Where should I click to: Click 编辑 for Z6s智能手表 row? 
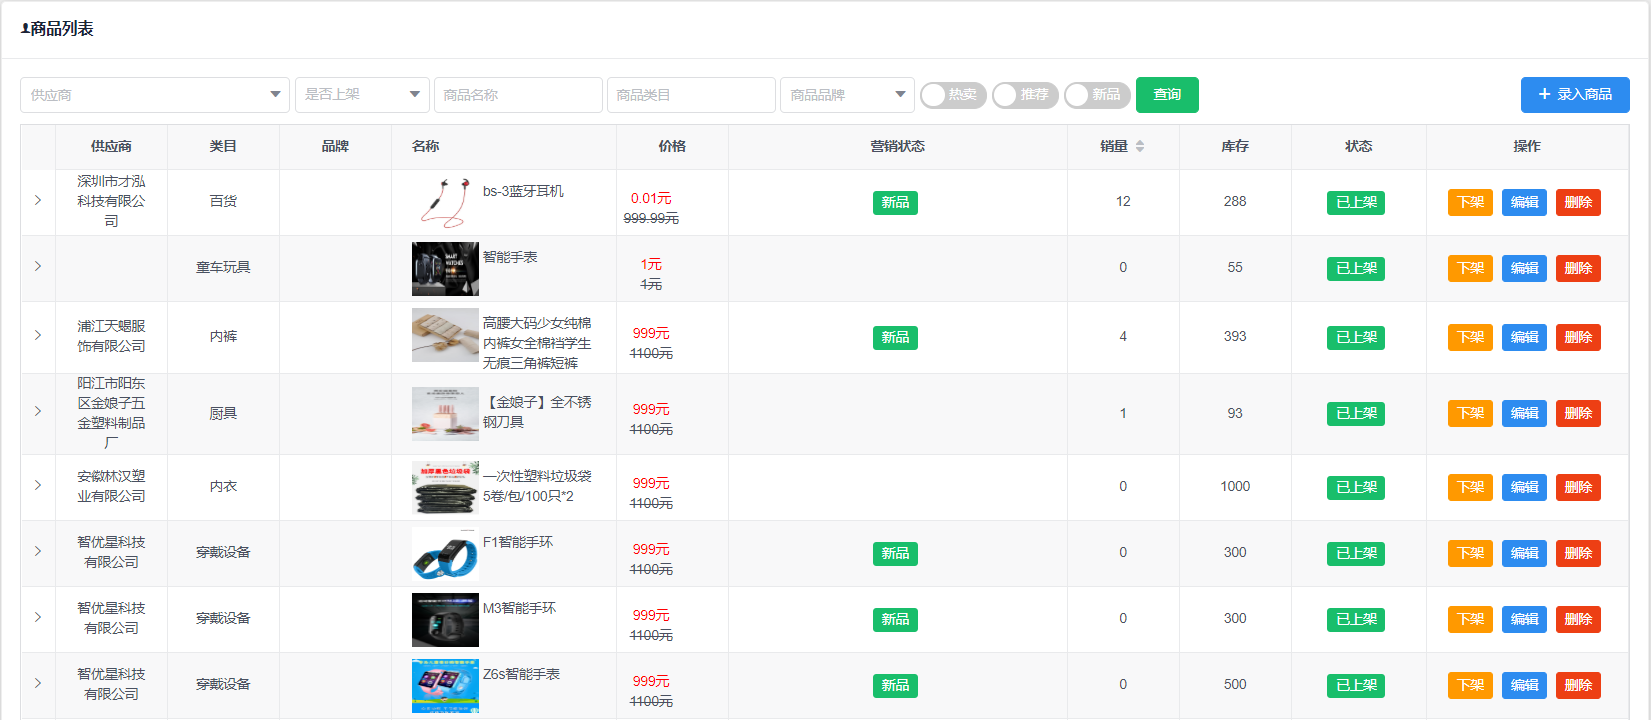coord(1524,685)
